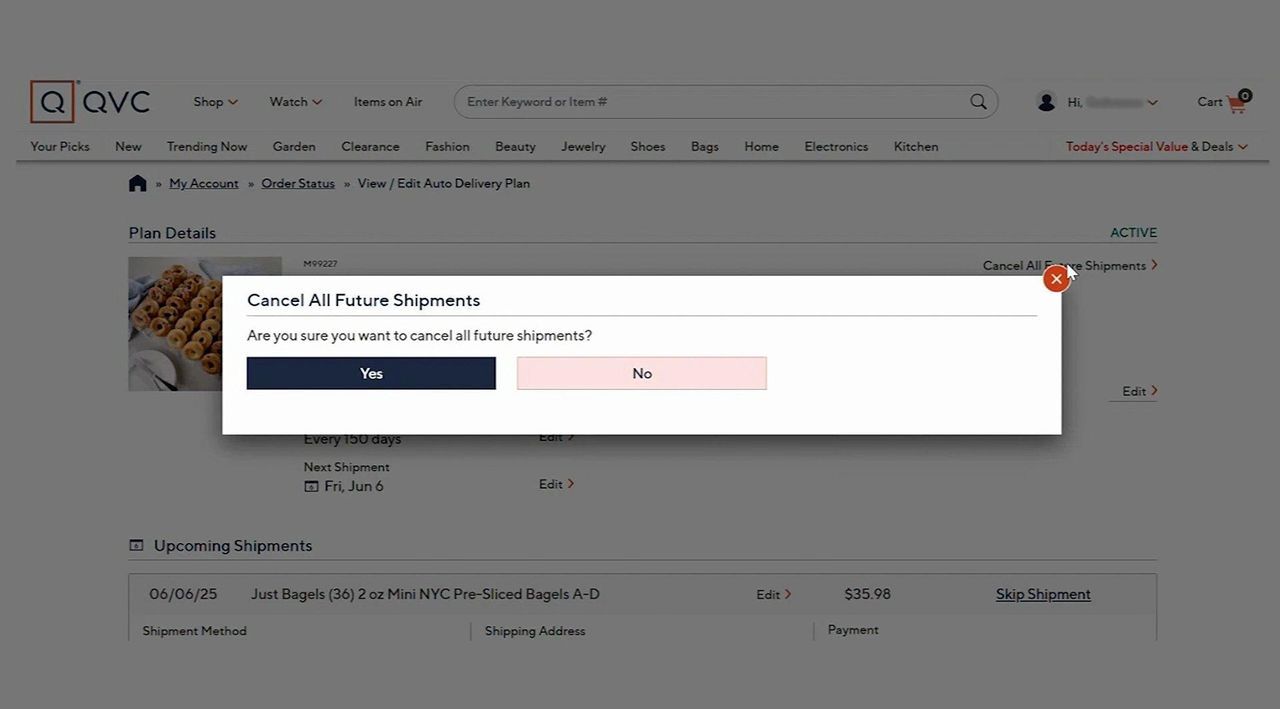Open the Jewelry category
Viewport: 1280px width, 709px height.
(583, 146)
